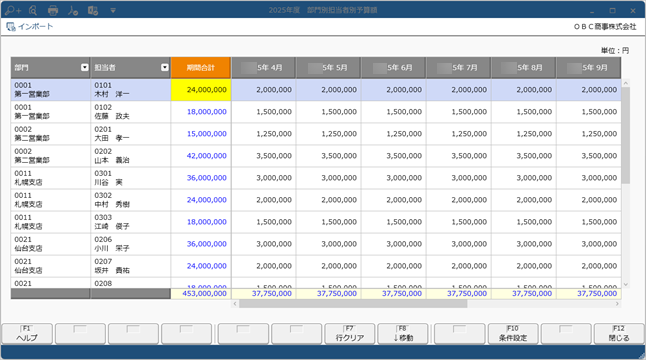The width and height of the screenshot is (646, 360).
Task: Click the horizontal scrollbar thumb
Action: [353, 304]
